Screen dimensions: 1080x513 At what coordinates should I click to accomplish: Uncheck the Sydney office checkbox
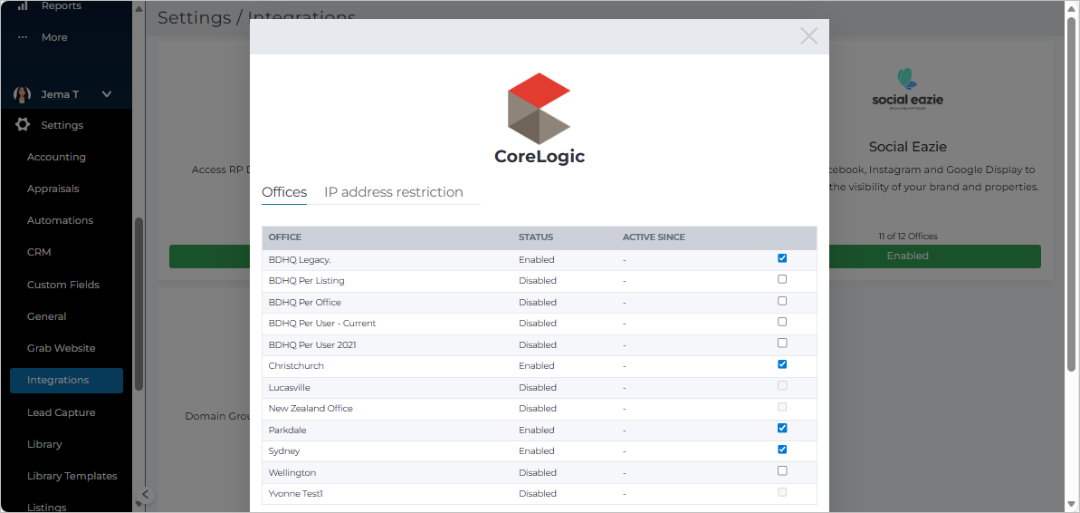click(782, 450)
